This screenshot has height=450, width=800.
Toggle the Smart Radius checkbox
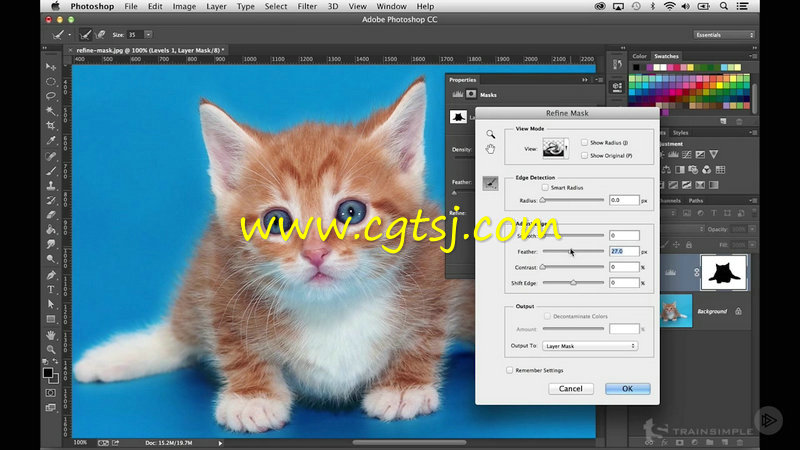pos(545,188)
